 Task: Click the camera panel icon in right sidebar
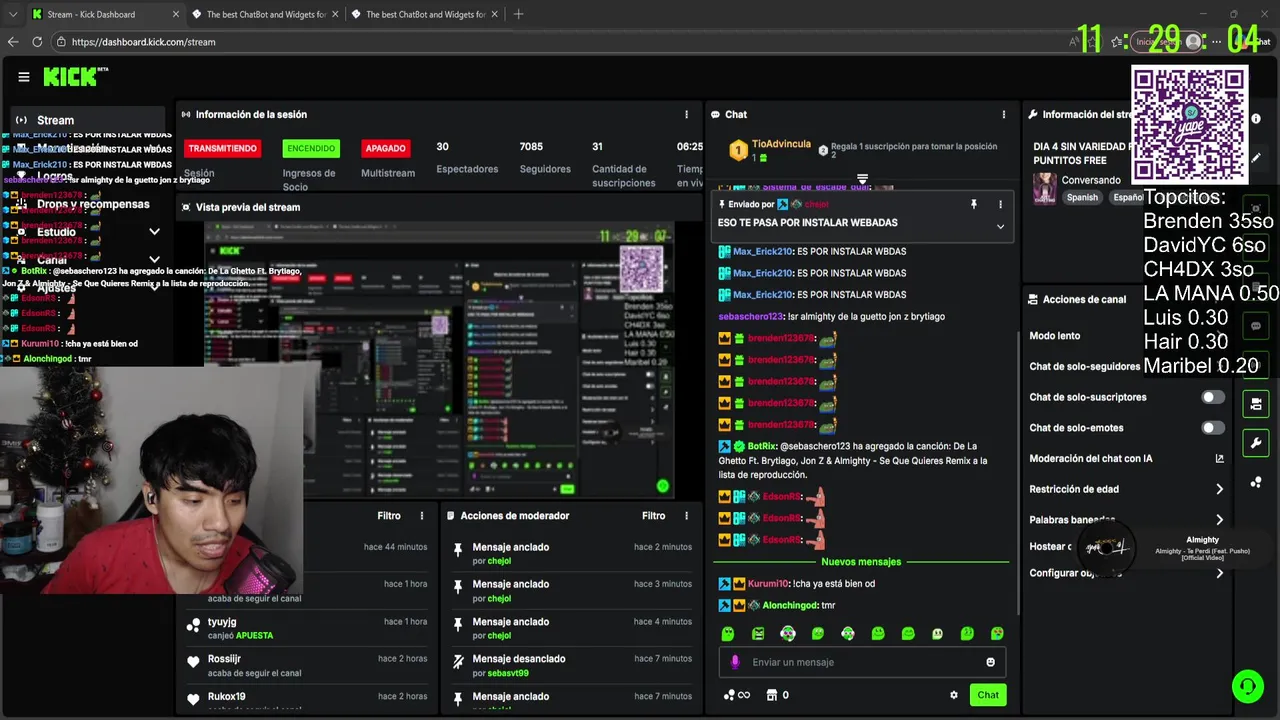coord(1256,404)
